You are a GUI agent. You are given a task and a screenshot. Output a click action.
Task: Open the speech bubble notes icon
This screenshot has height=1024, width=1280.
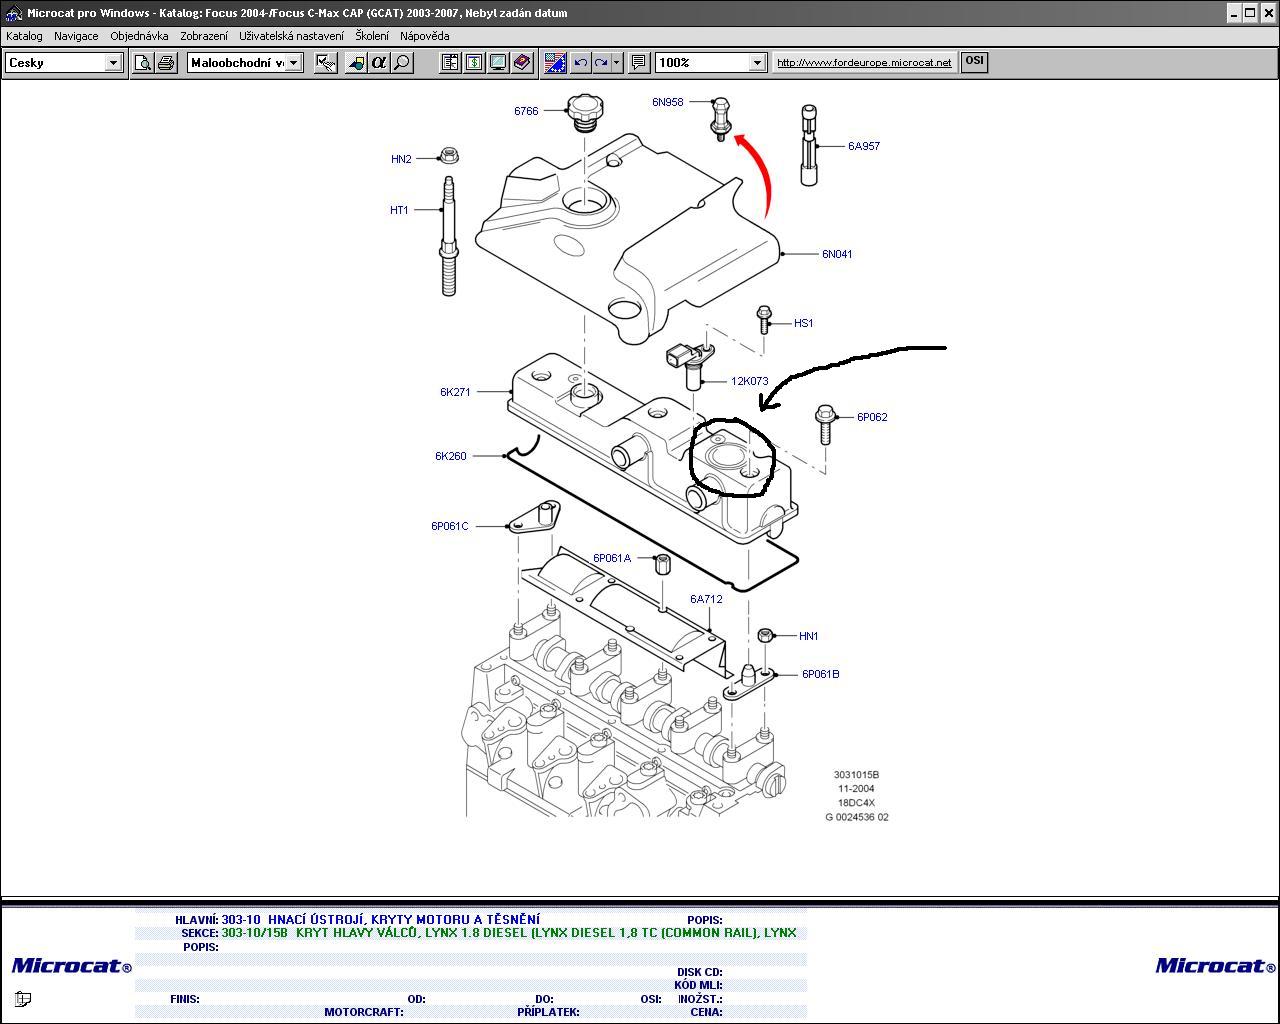(638, 62)
